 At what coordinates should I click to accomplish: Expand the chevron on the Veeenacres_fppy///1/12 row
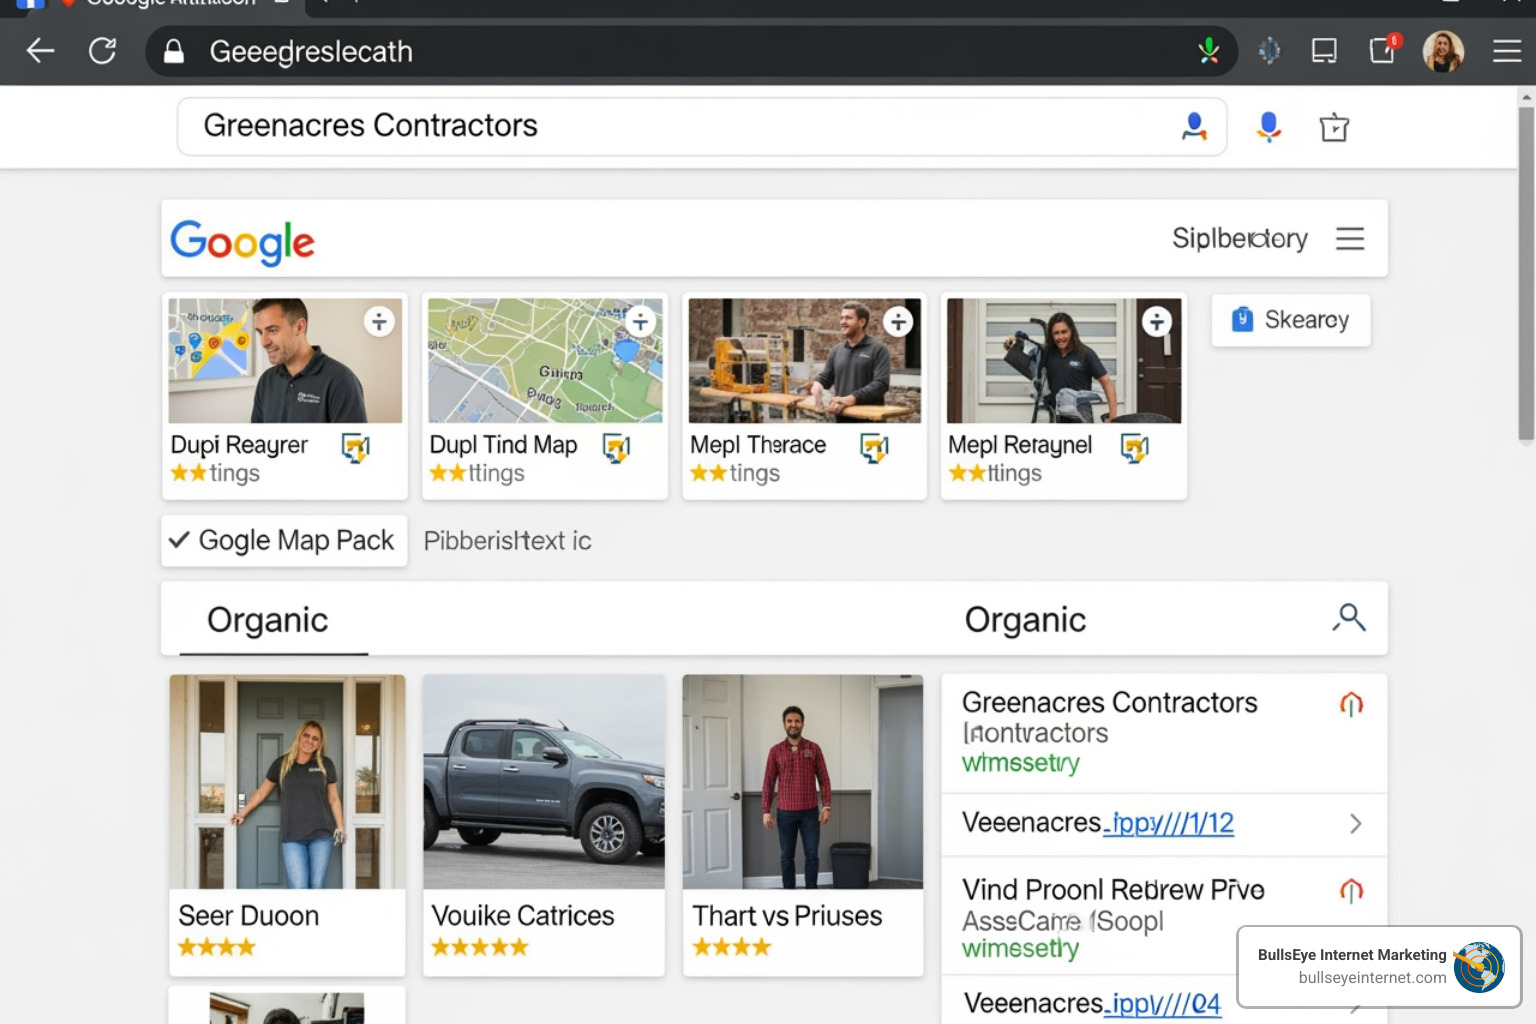pos(1356,824)
